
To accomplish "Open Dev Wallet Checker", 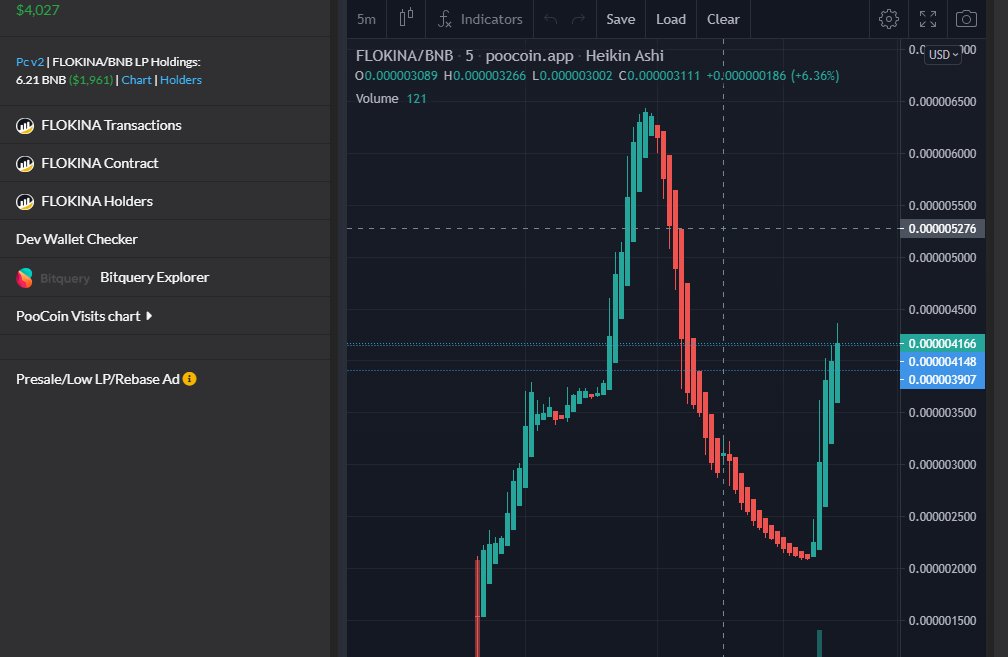I will [x=76, y=239].
